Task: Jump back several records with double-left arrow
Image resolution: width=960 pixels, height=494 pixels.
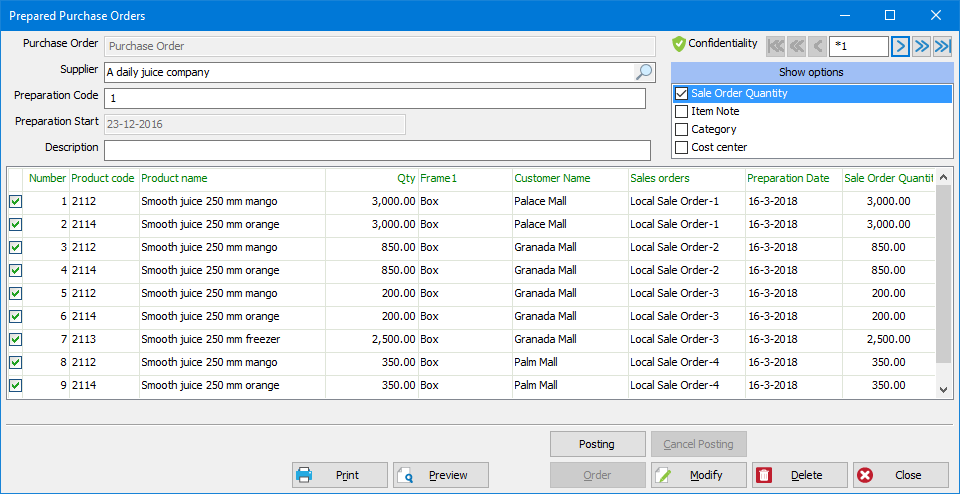Action: 796,47
